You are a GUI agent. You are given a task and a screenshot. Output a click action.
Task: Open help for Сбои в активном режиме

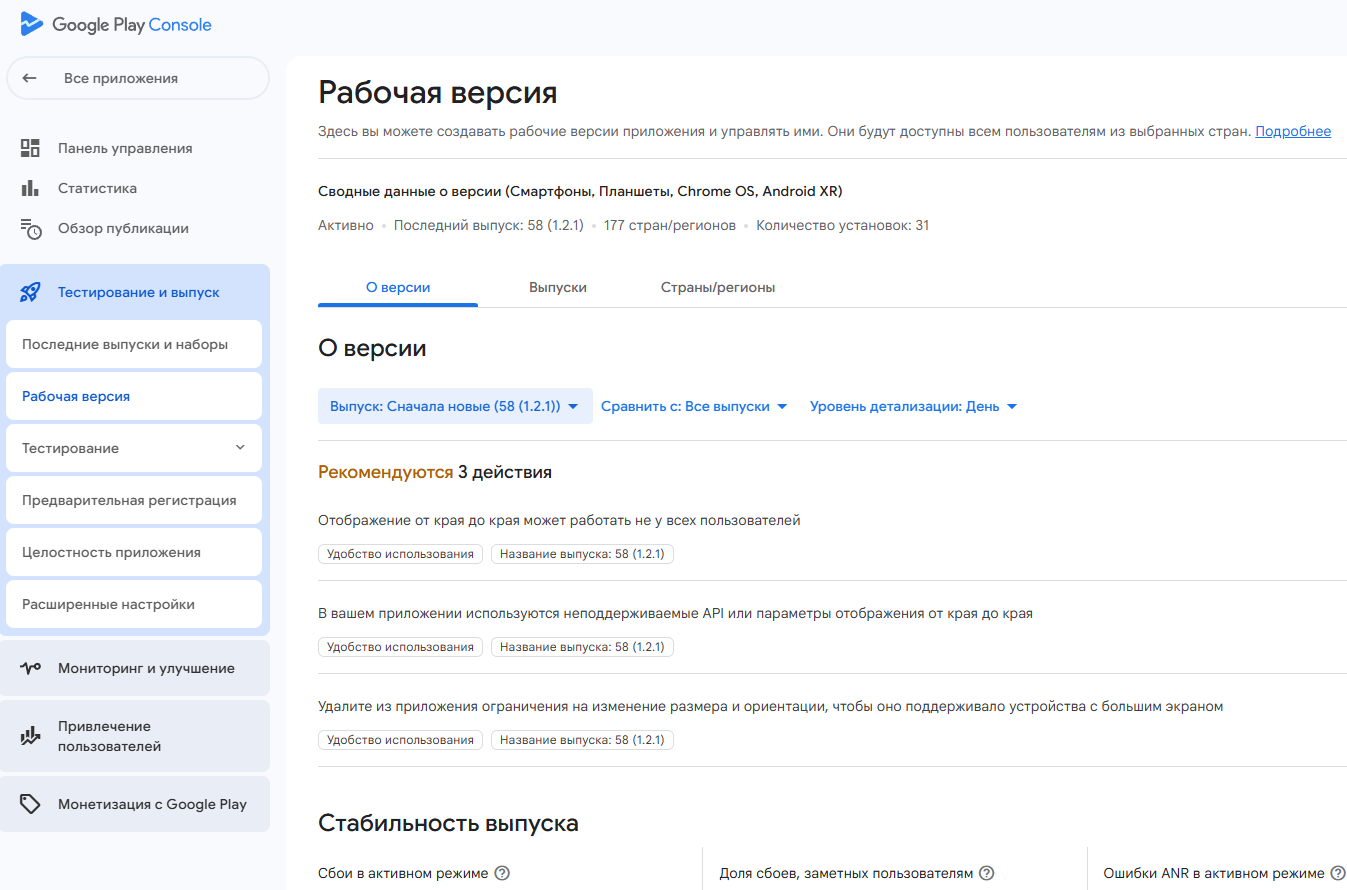tap(500, 872)
